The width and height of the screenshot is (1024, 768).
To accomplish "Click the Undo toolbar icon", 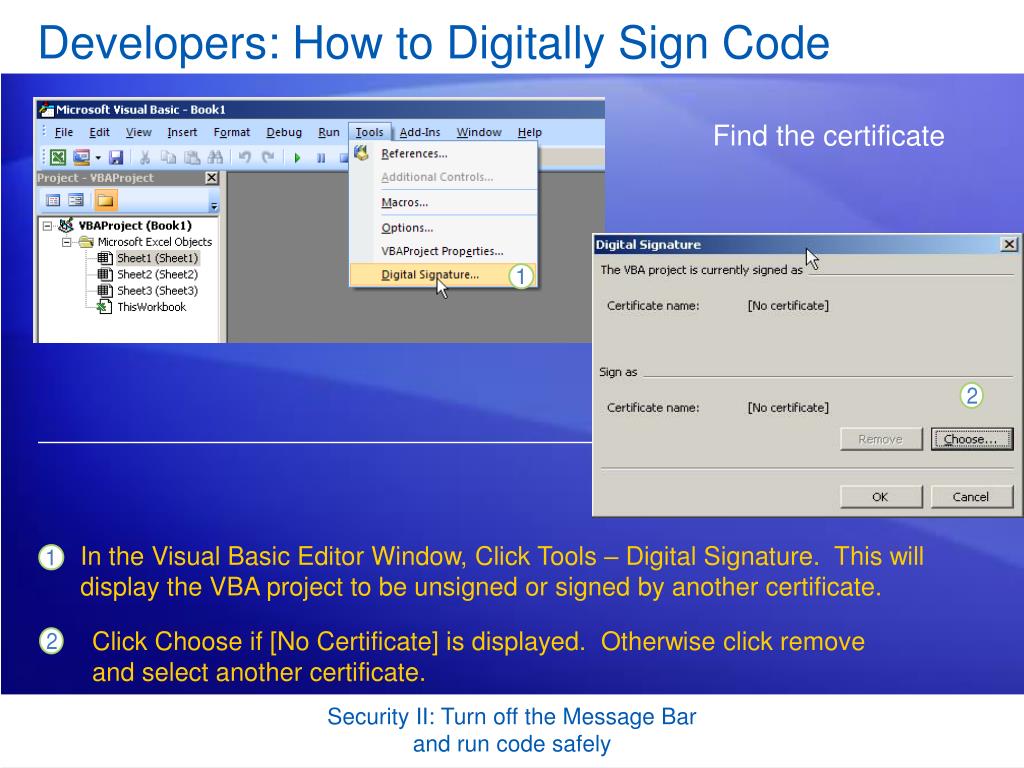I will [x=245, y=157].
